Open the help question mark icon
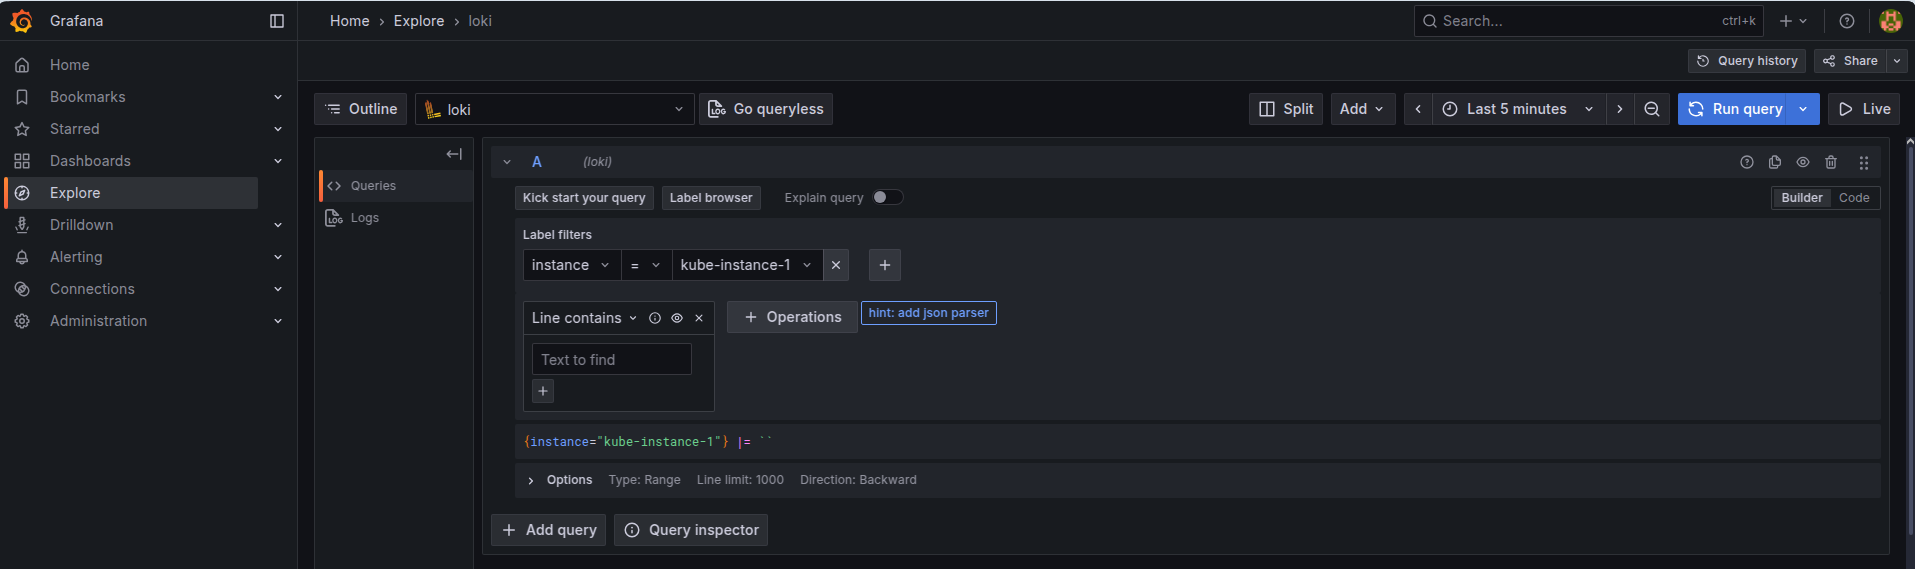This screenshot has width=1915, height=569. point(1847,21)
